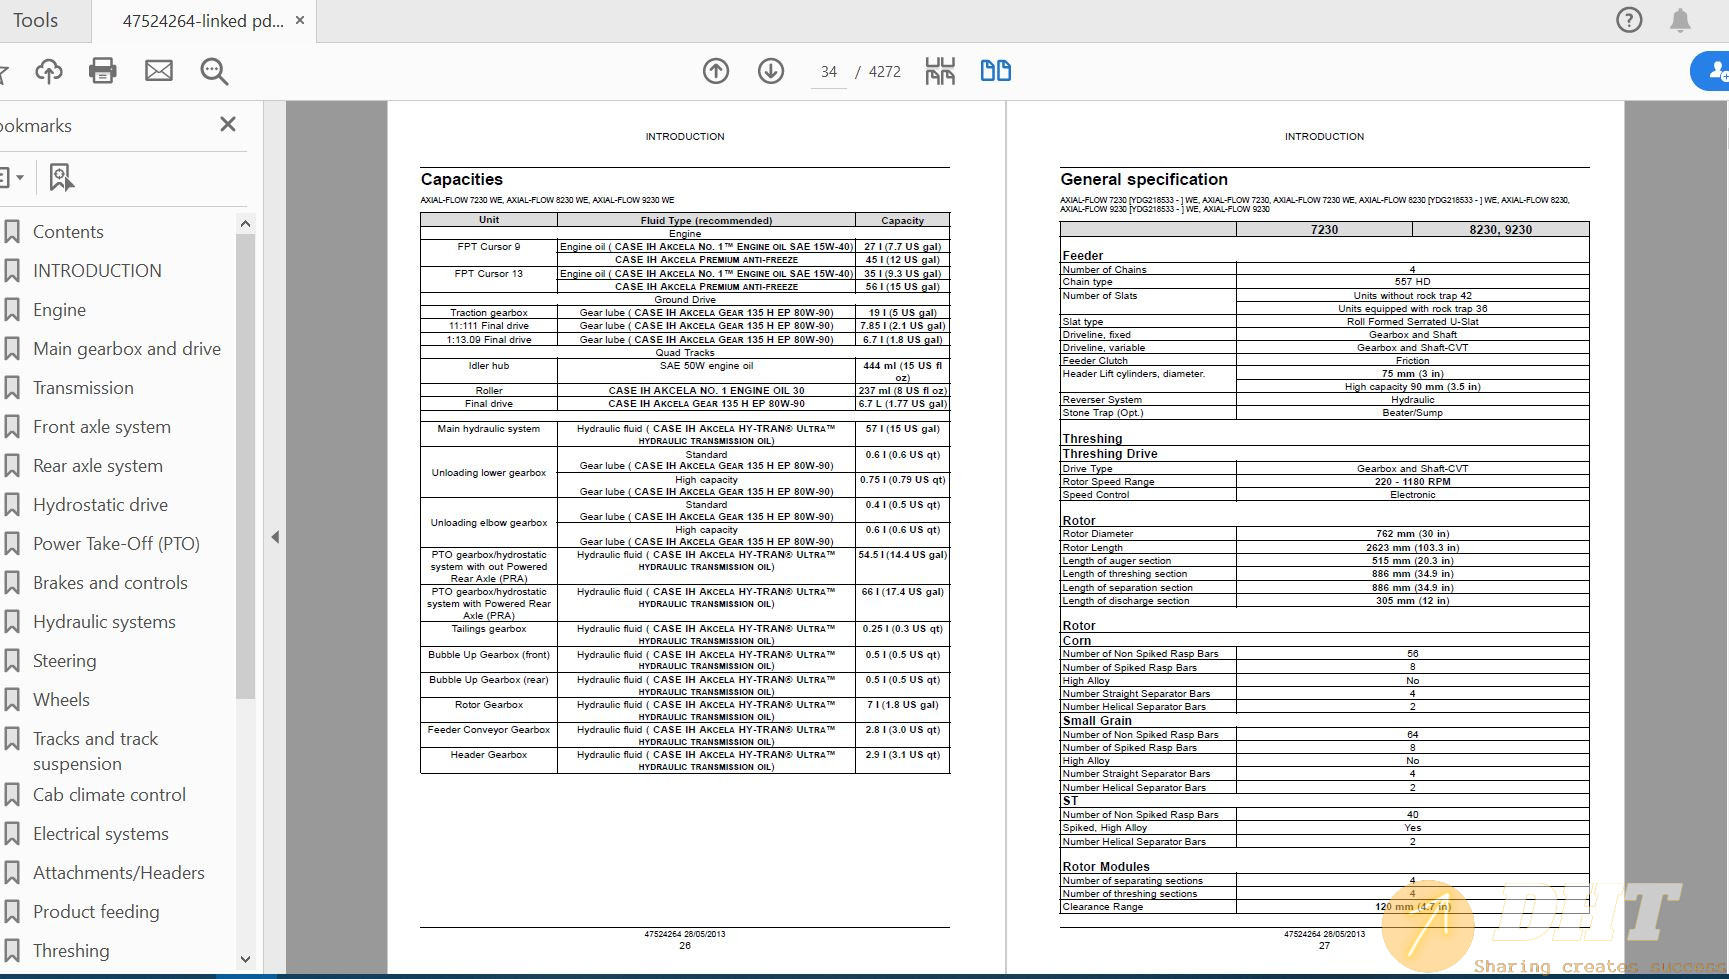Viewport: 1729px width, 979px height.
Task: Click the page number field showing 34
Action: click(x=828, y=72)
